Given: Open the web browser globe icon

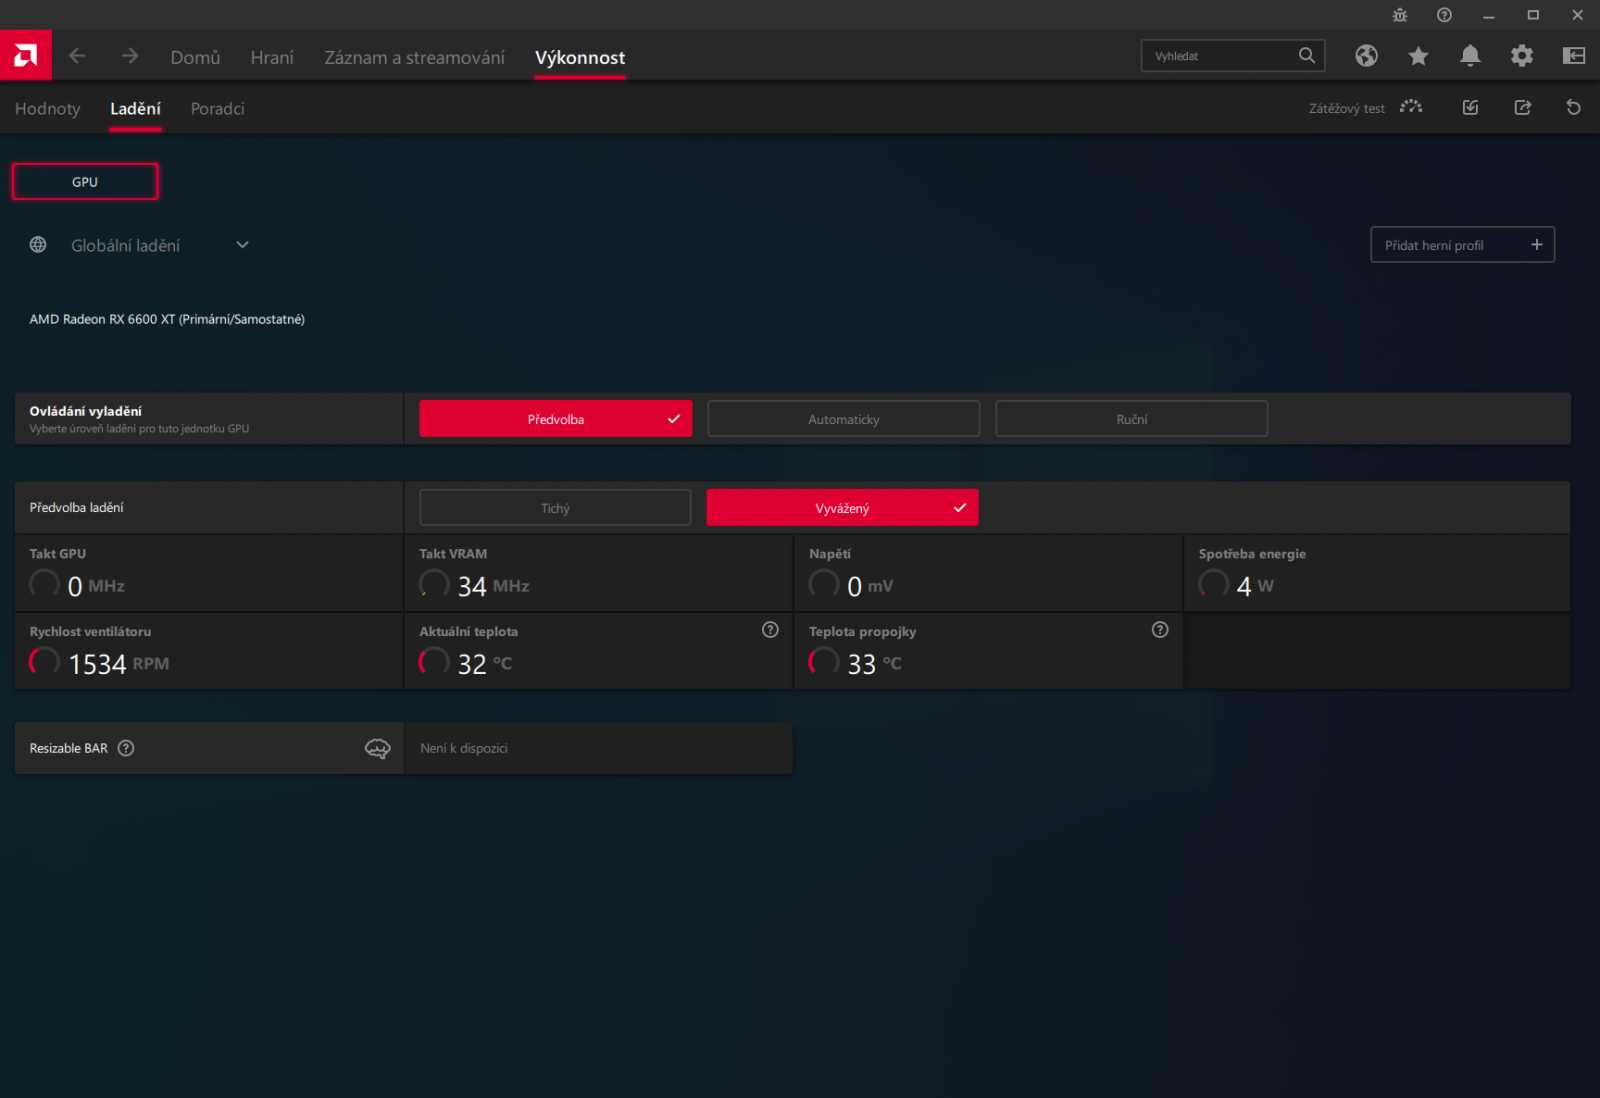Looking at the screenshot, I should pyautogui.click(x=1366, y=56).
